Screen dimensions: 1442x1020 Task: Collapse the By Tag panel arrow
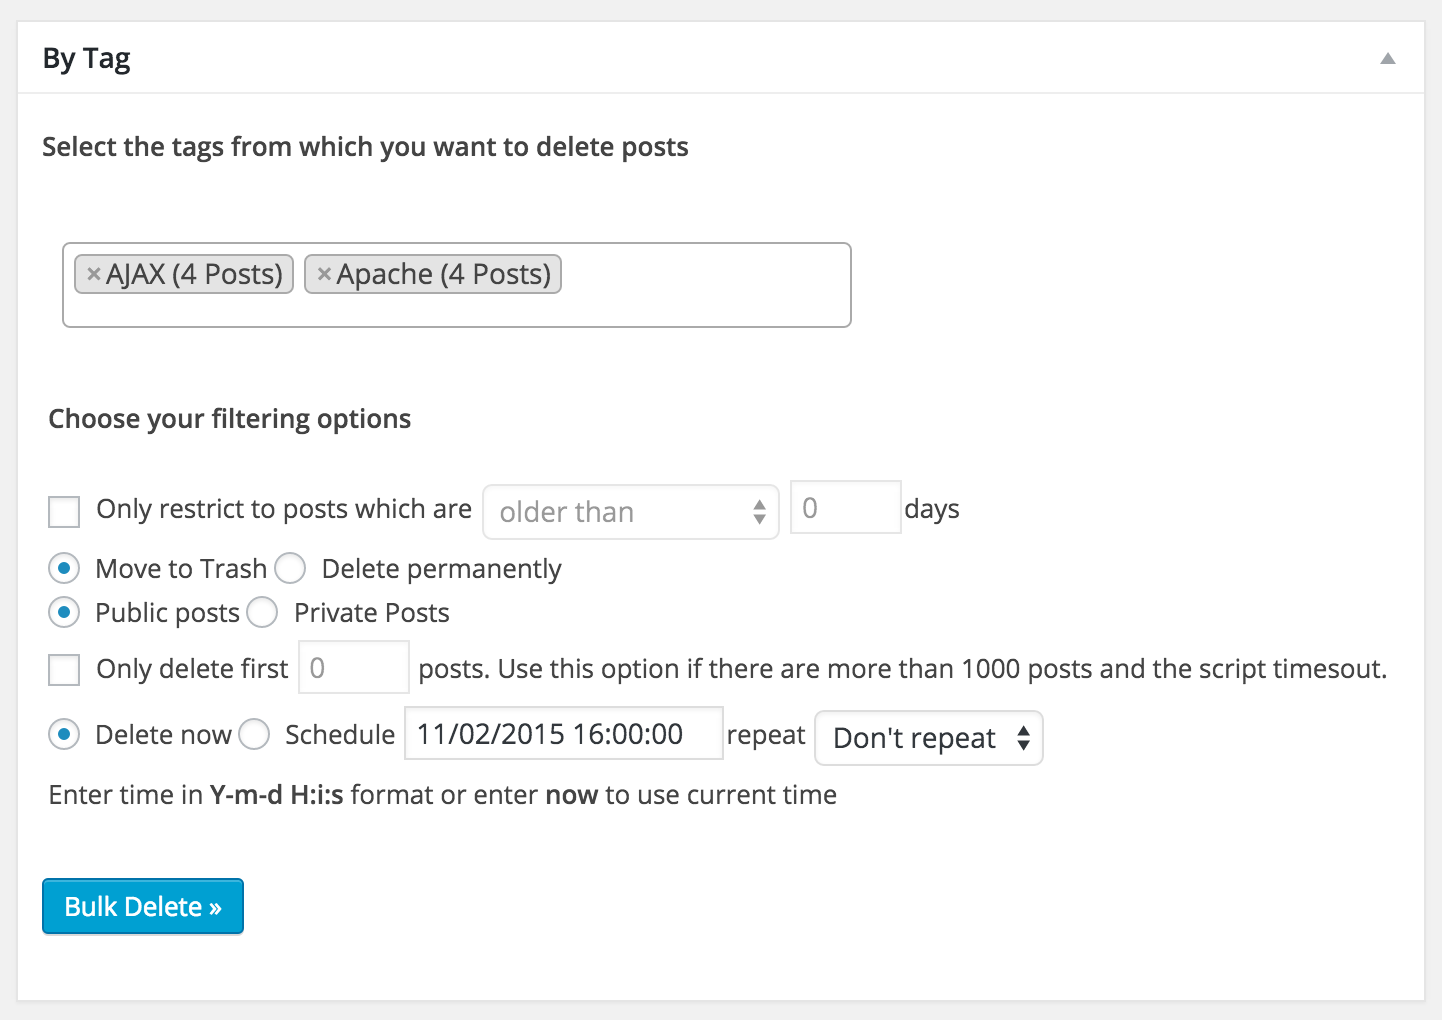[x=1387, y=59]
